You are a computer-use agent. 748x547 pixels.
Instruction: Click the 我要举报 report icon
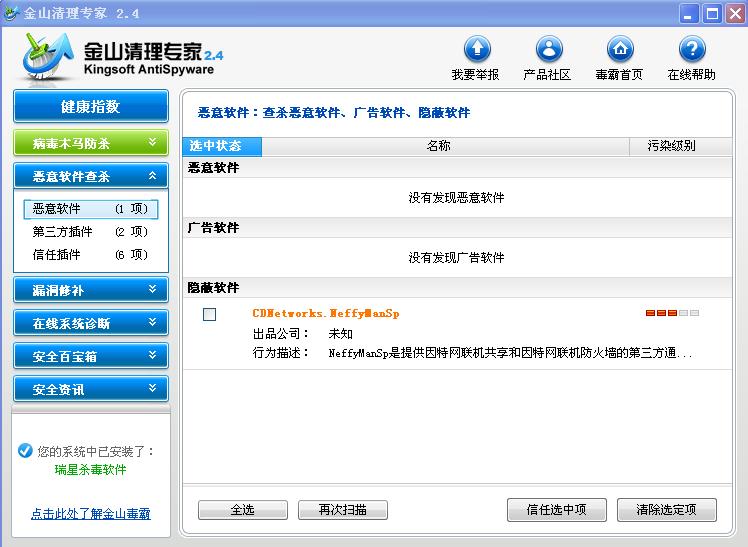(x=477, y=49)
